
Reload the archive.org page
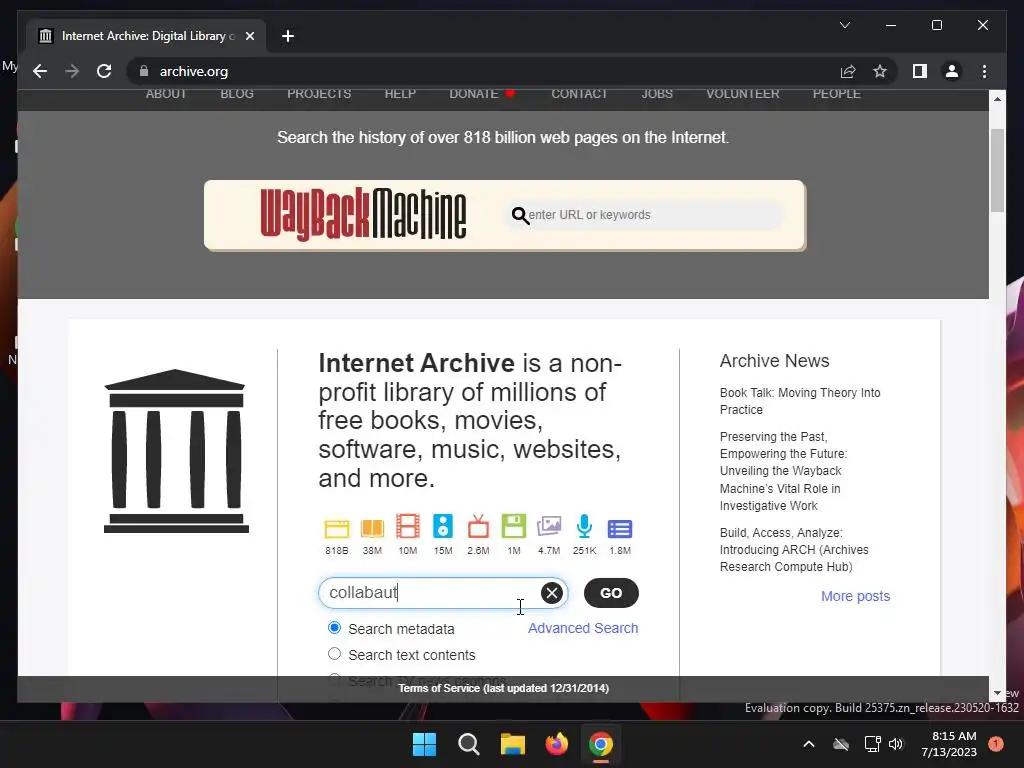click(x=104, y=71)
